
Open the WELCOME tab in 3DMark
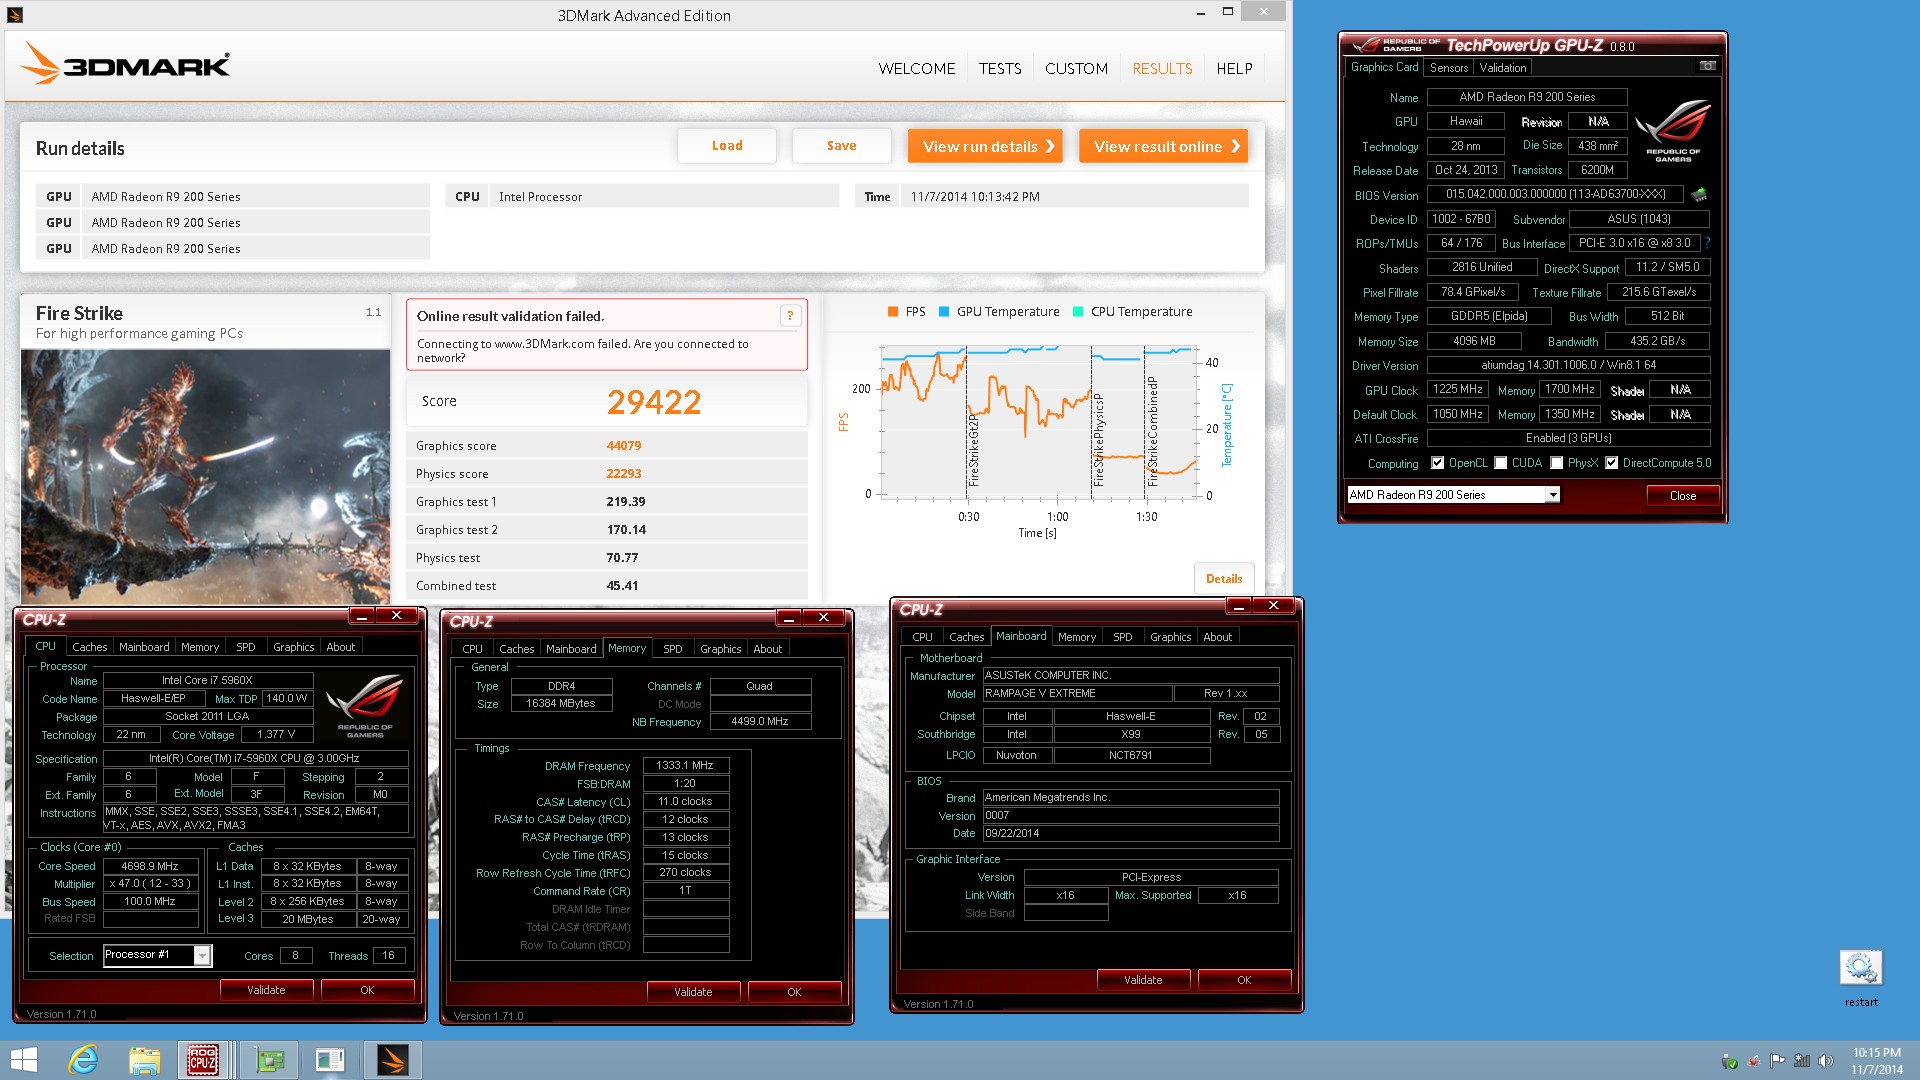pos(917,68)
